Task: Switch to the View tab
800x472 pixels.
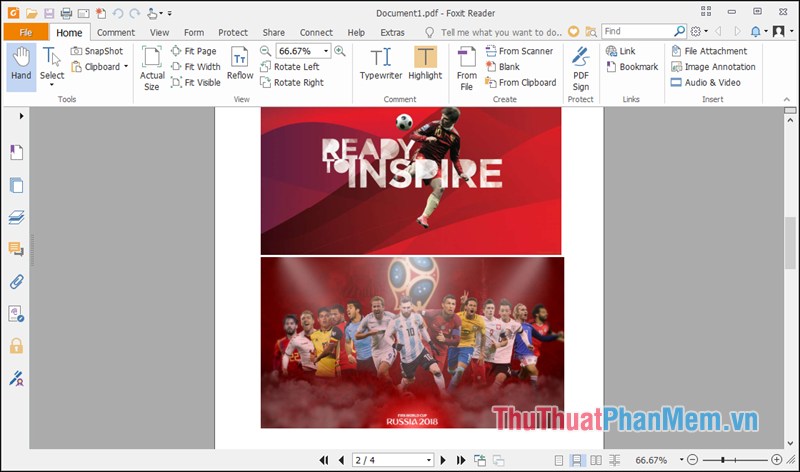Action: [159, 32]
